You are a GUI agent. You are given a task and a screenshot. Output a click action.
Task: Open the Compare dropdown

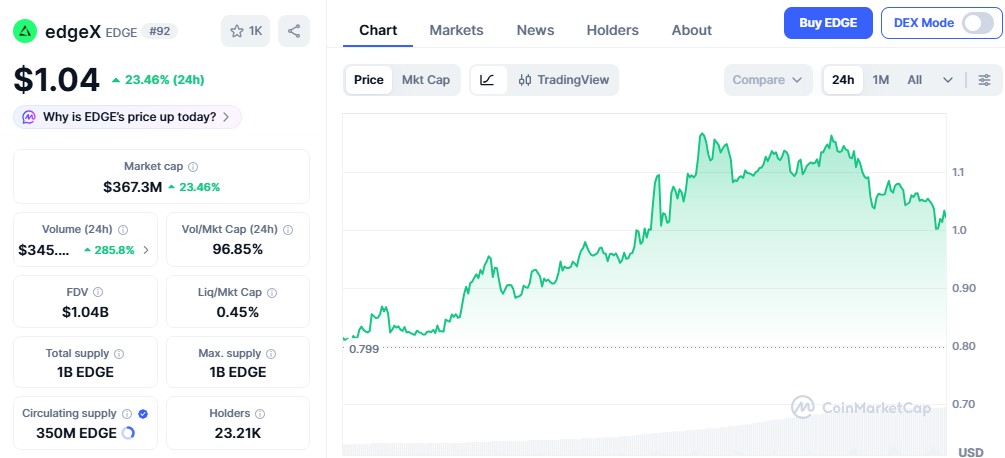click(x=767, y=80)
